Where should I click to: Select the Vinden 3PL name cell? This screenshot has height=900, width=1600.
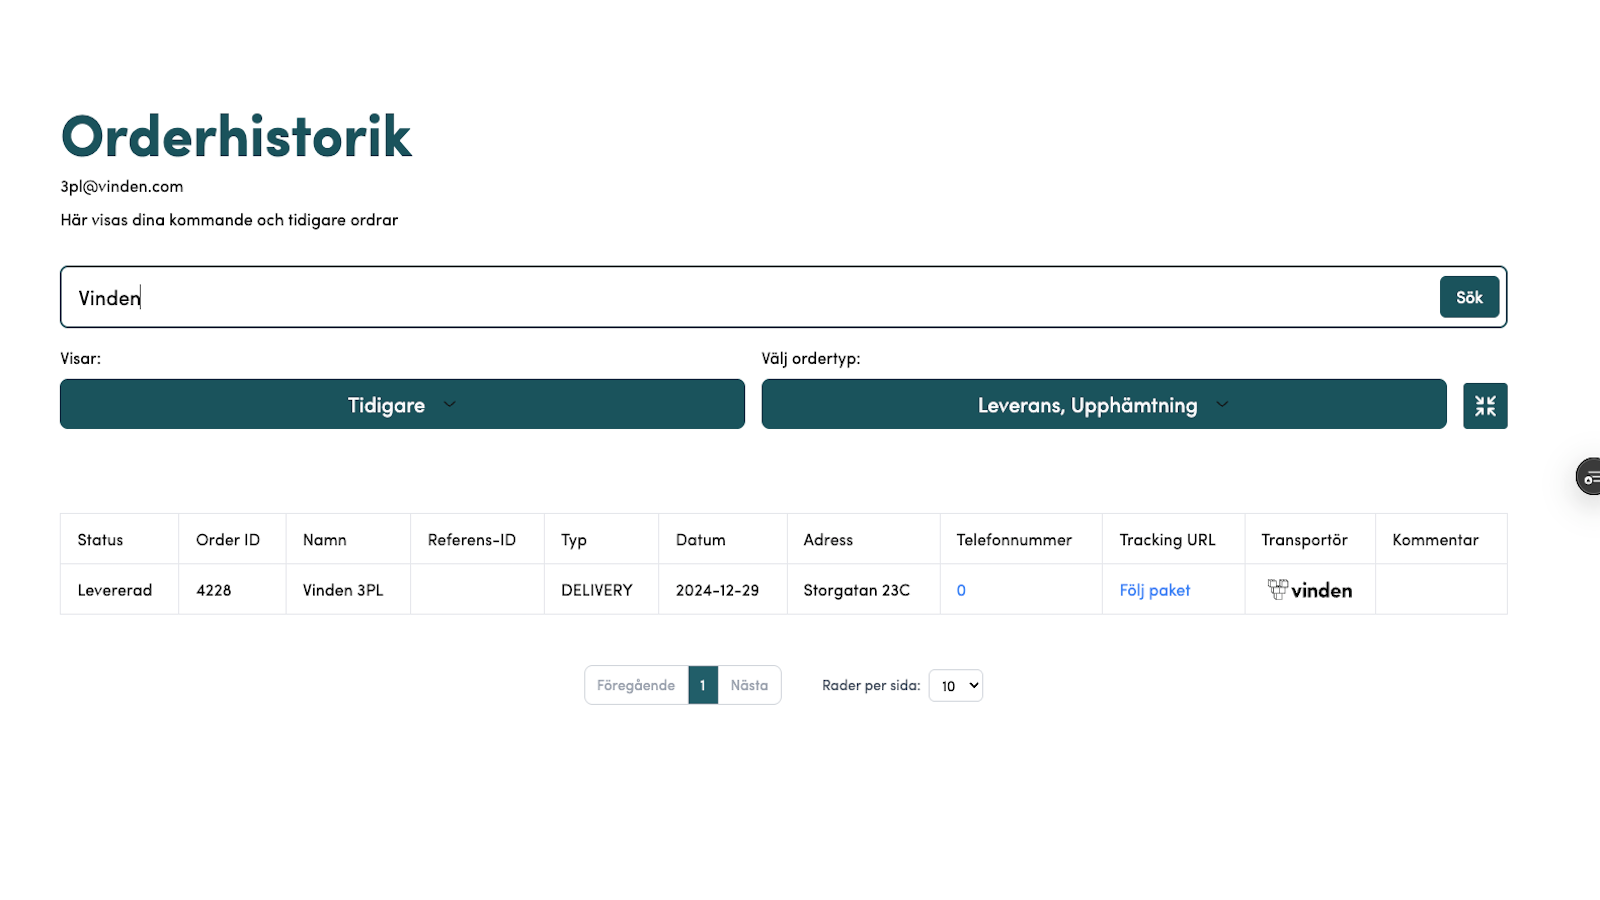point(348,590)
